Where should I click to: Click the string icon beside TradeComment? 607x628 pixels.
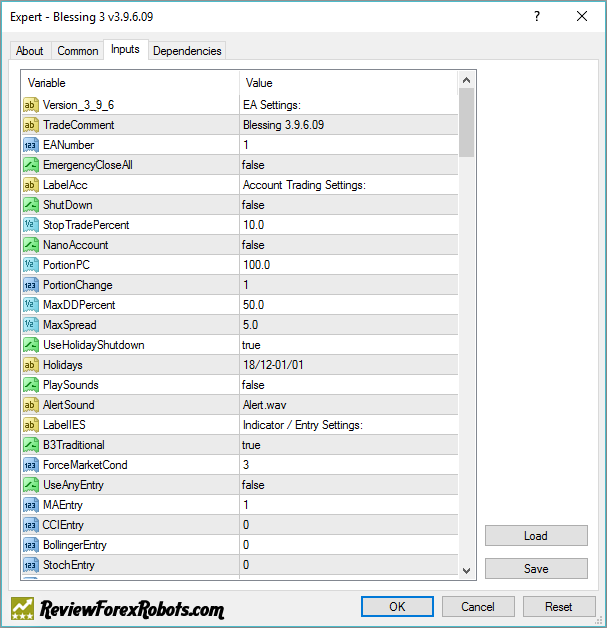click(31, 125)
